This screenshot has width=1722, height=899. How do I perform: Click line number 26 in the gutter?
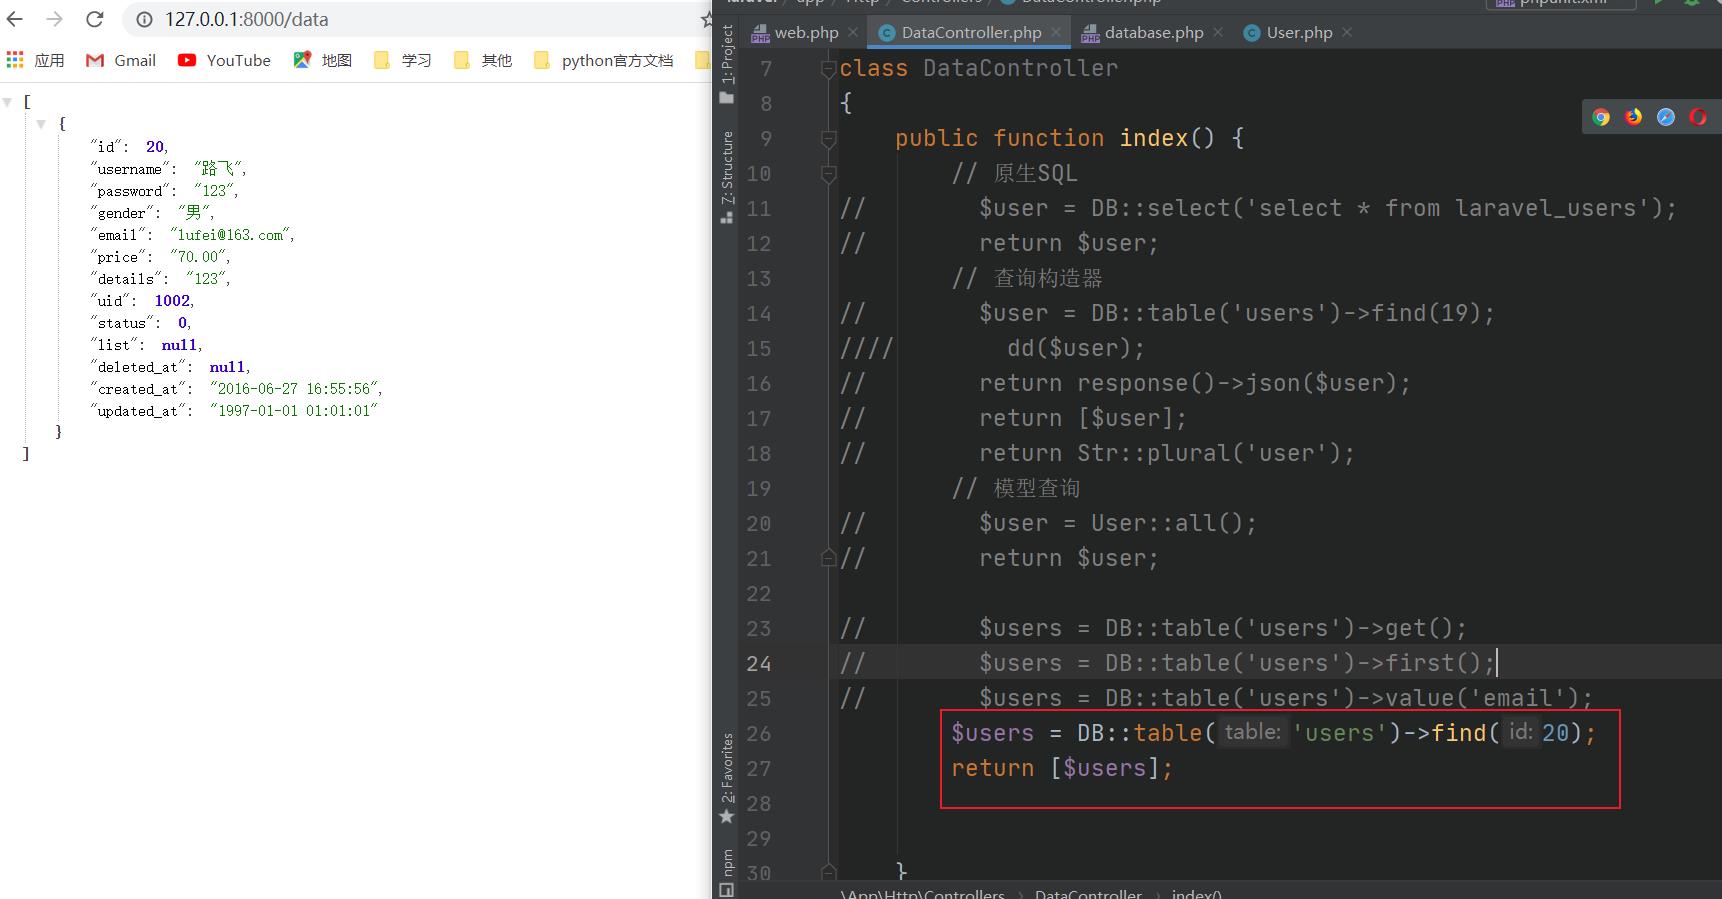coord(759,734)
